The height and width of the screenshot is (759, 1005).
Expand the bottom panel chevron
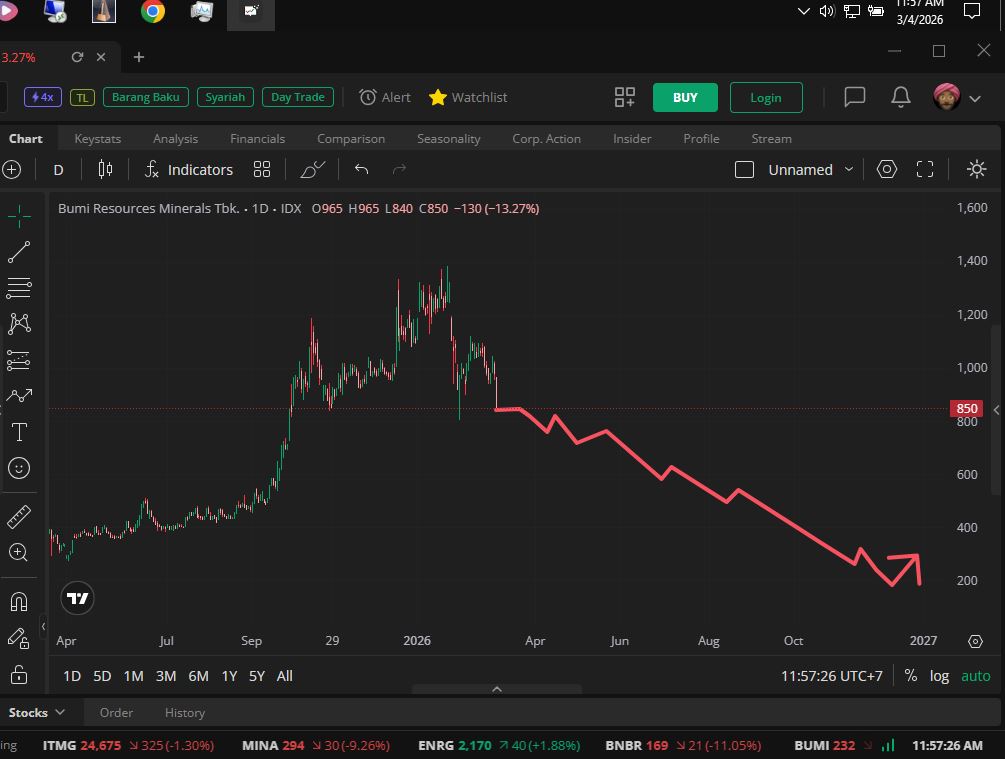click(497, 689)
